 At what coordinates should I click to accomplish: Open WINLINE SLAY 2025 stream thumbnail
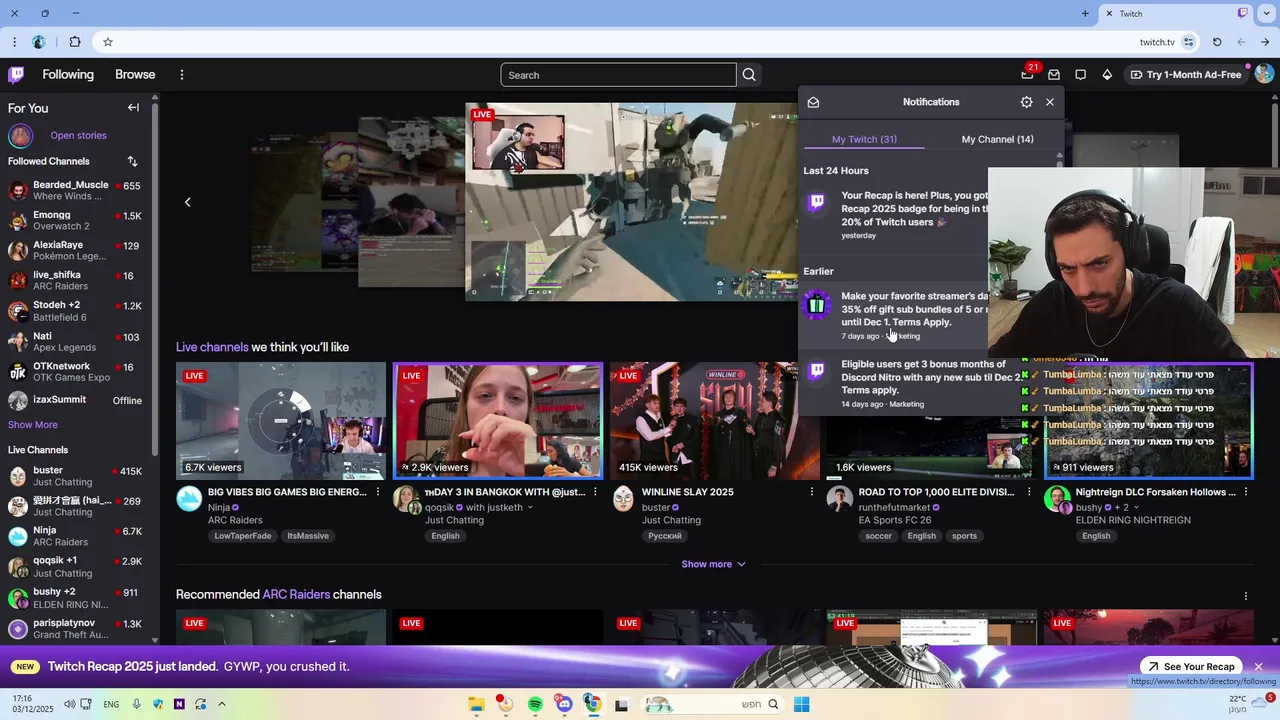[x=715, y=420]
